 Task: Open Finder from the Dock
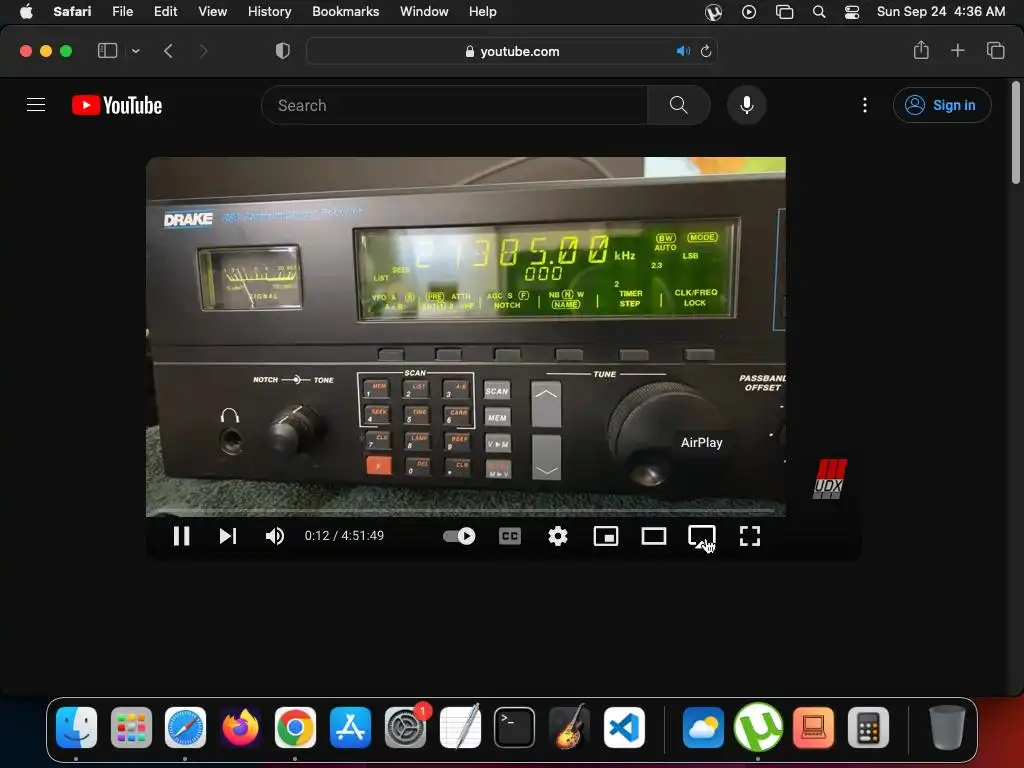(76, 727)
